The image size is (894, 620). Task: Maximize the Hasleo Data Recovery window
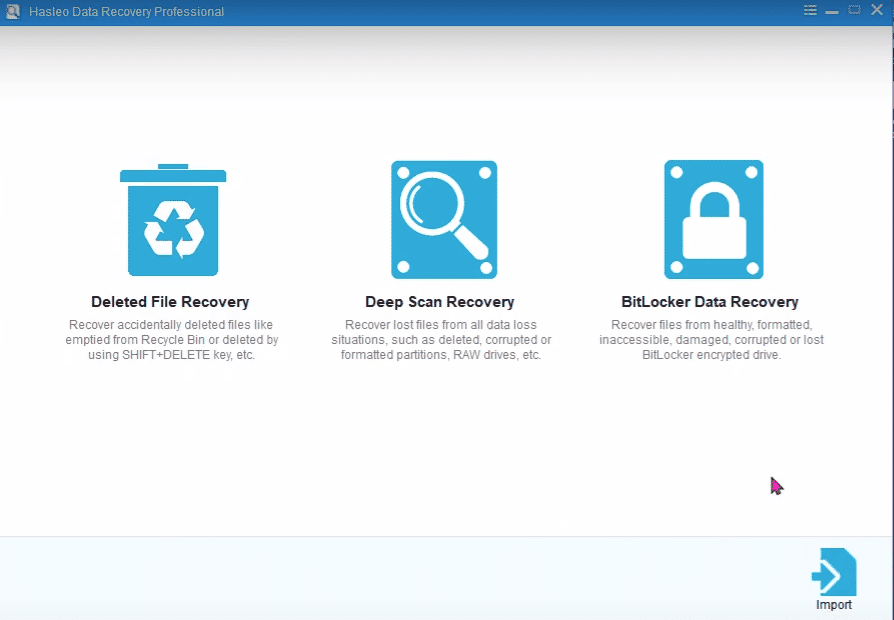(854, 10)
